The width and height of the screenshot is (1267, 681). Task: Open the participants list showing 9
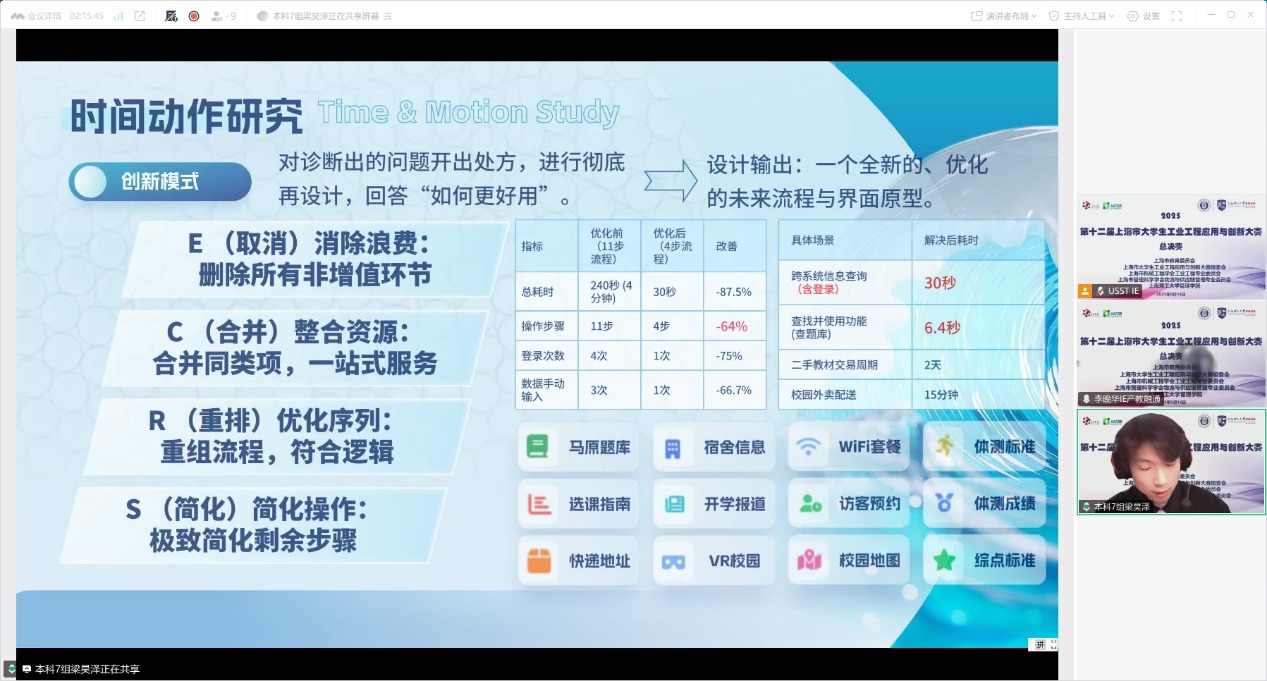(x=223, y=16)
